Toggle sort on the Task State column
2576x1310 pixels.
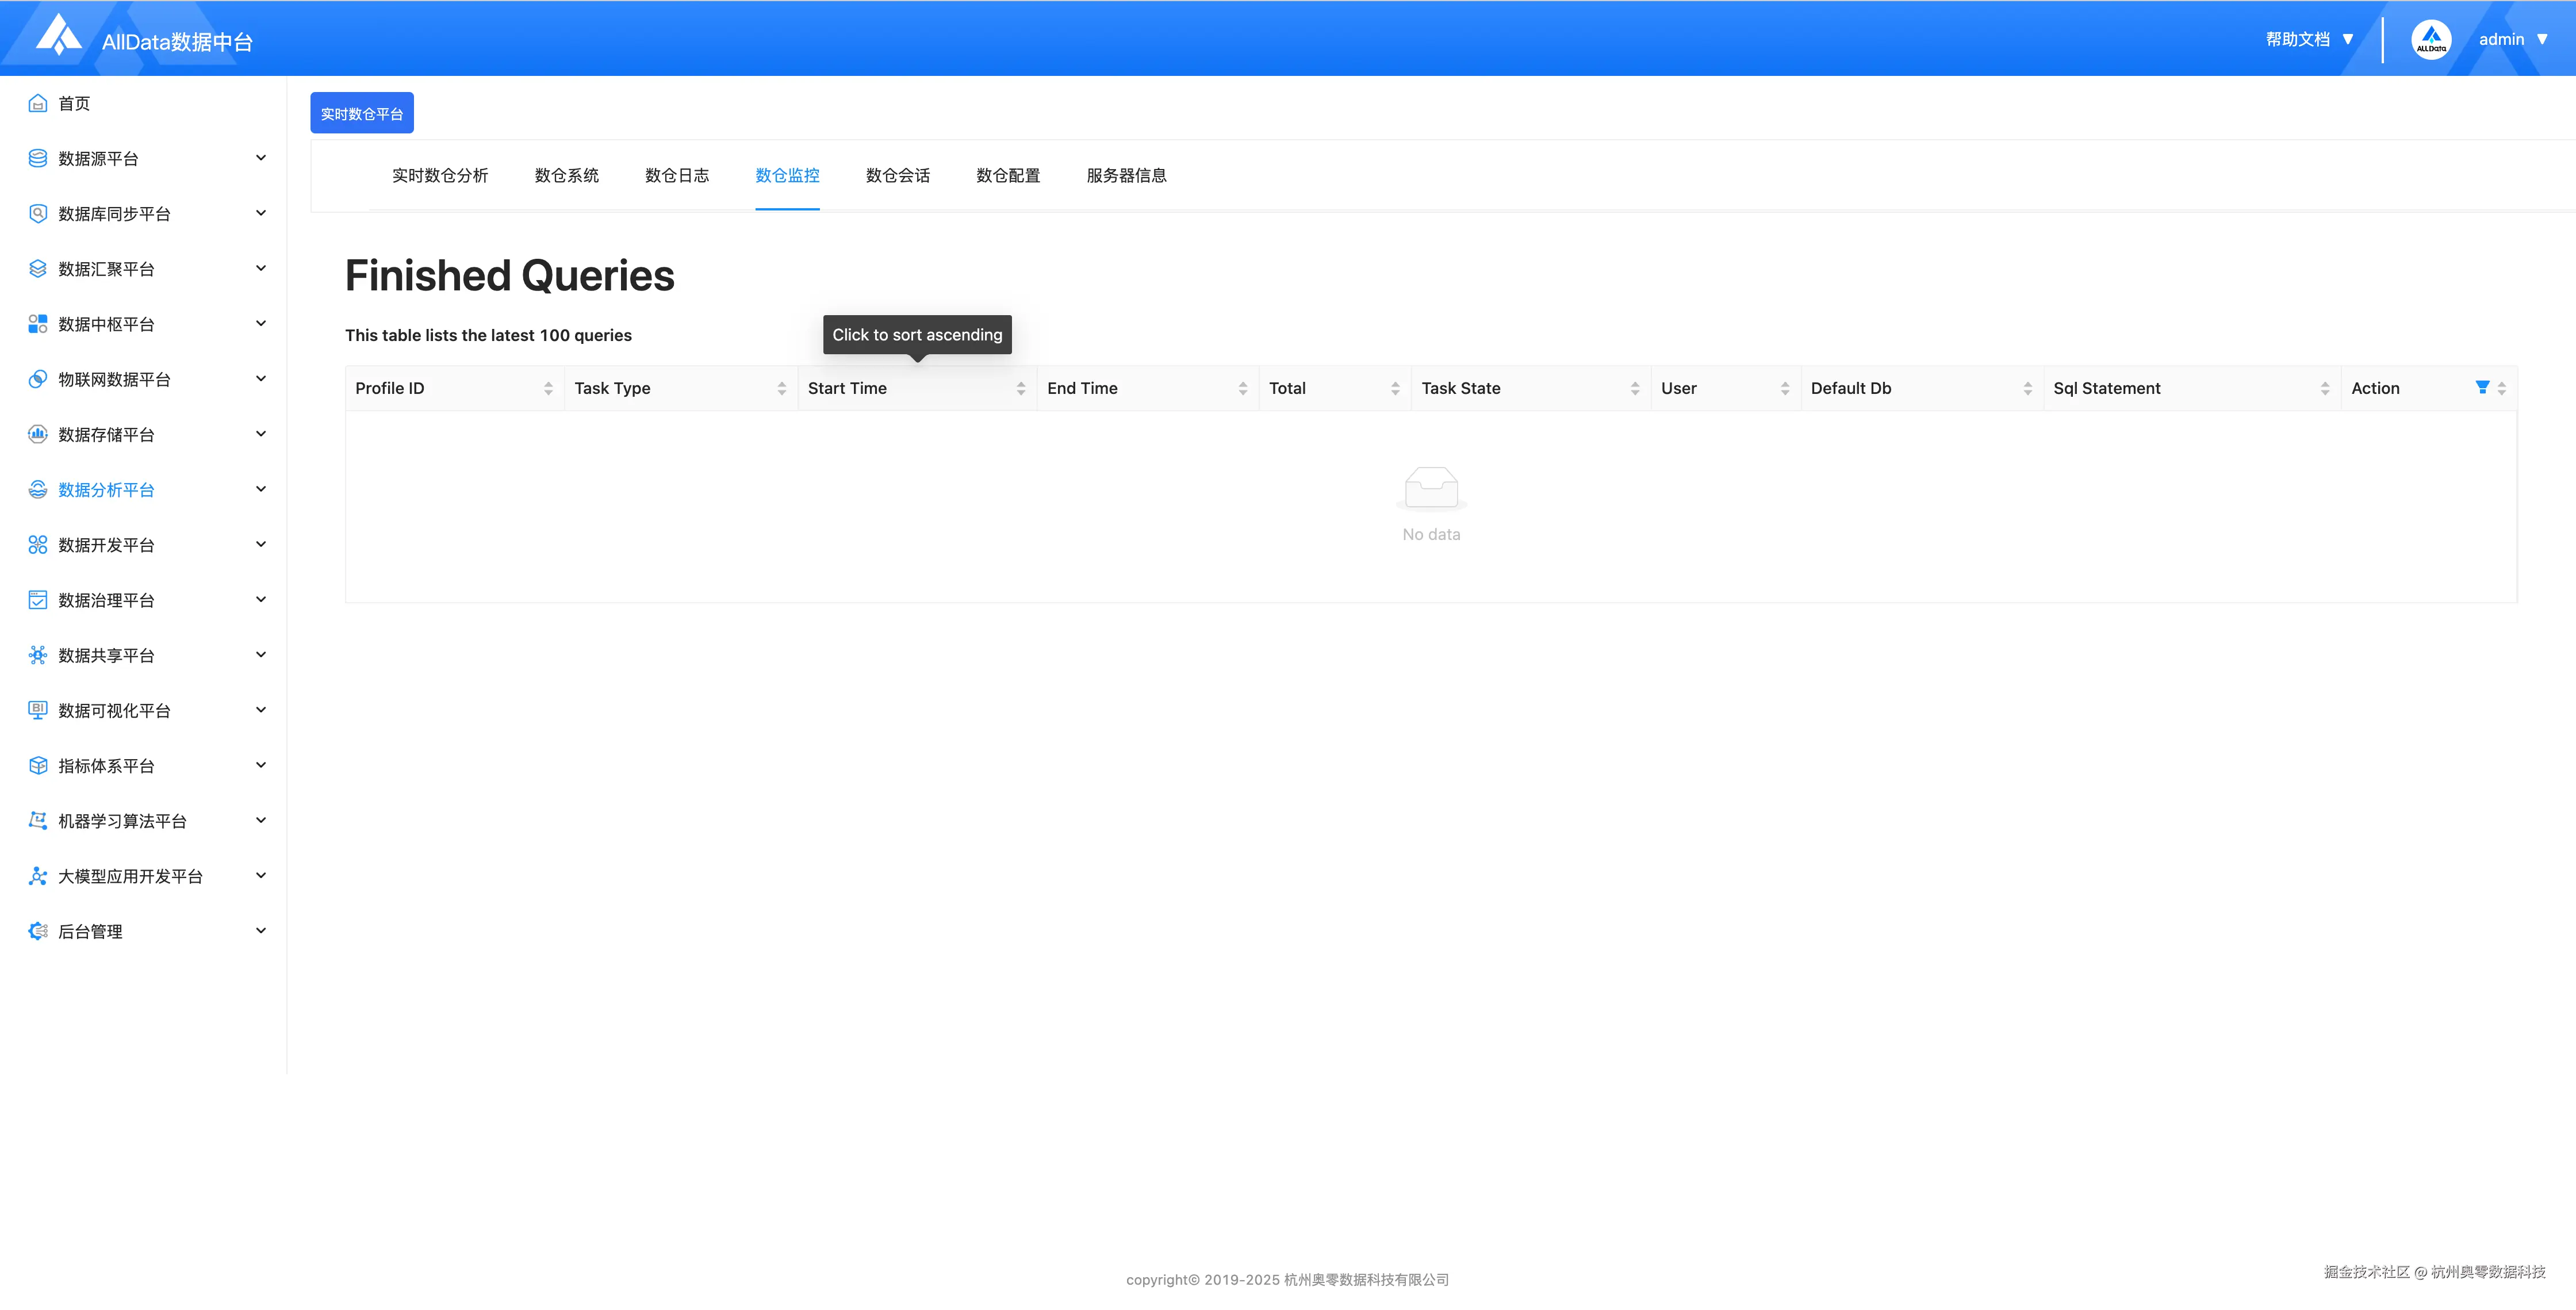pos(1634,388)
